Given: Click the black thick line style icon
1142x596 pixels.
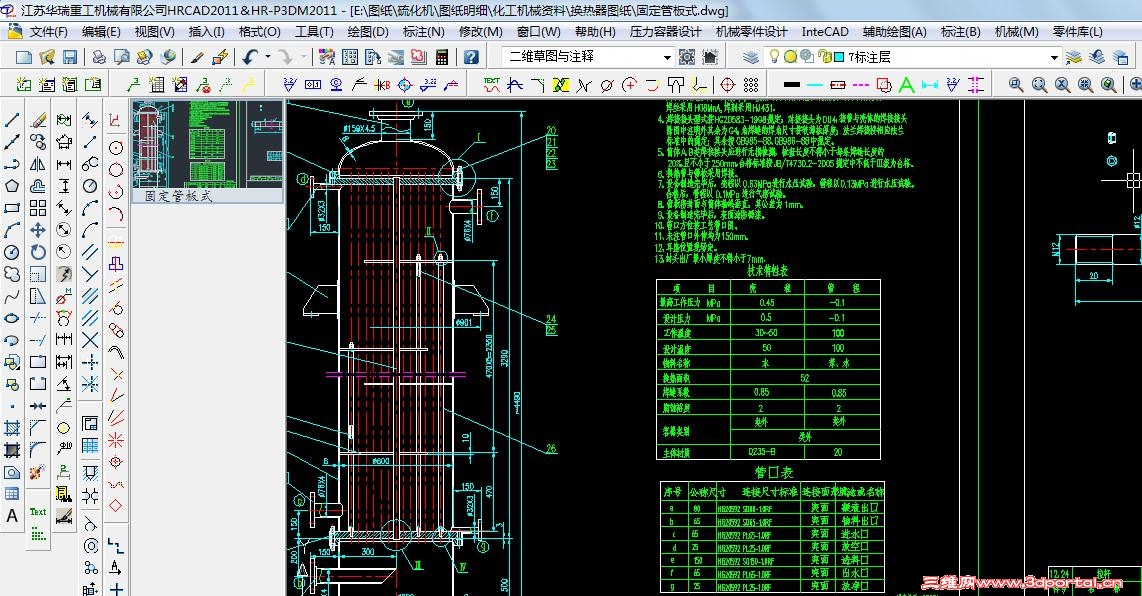Looking at the screenshot, I should point(792,85).
